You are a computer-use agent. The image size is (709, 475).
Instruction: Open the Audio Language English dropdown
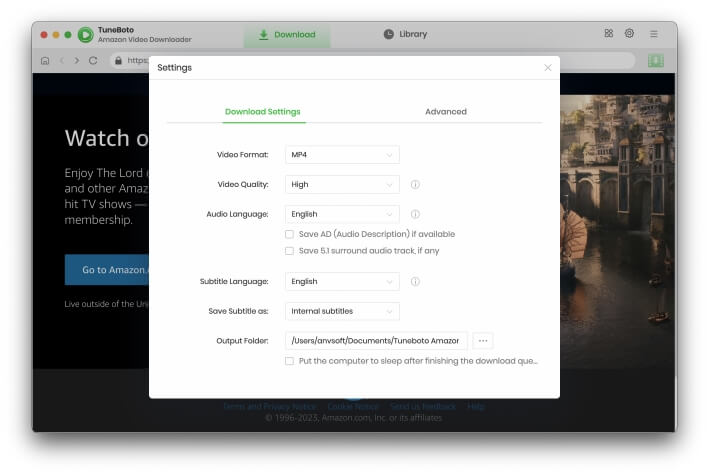click(x=342, y=214)
